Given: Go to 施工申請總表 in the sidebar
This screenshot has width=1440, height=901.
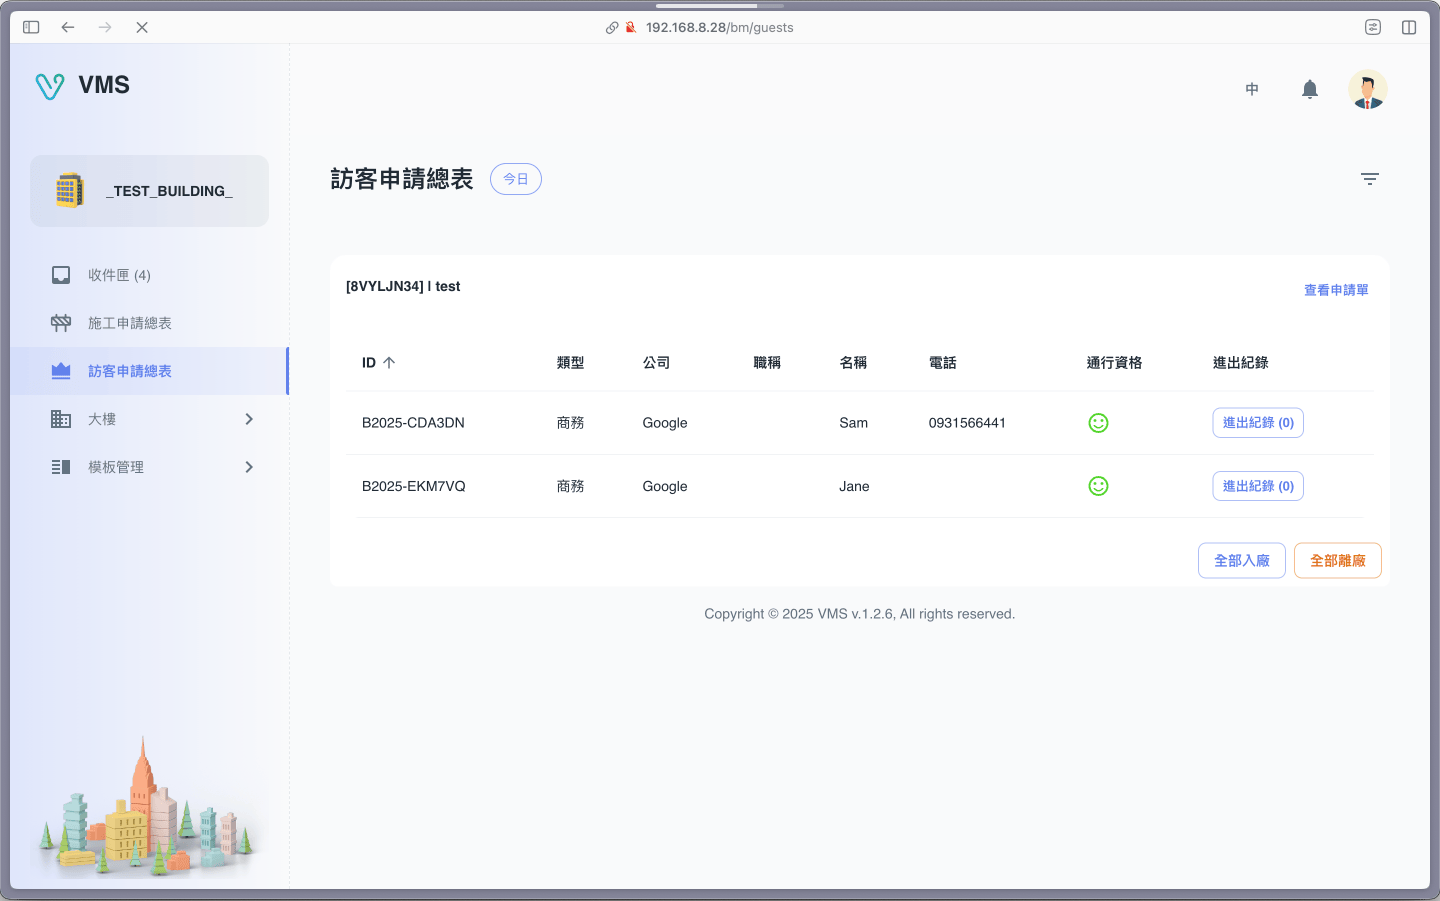Looking at the screenshot, I should pos(129,323).
